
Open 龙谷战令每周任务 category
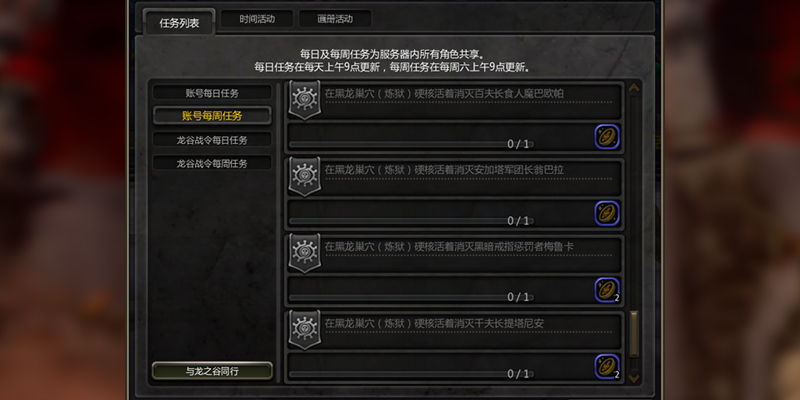(x=212, y=163)
